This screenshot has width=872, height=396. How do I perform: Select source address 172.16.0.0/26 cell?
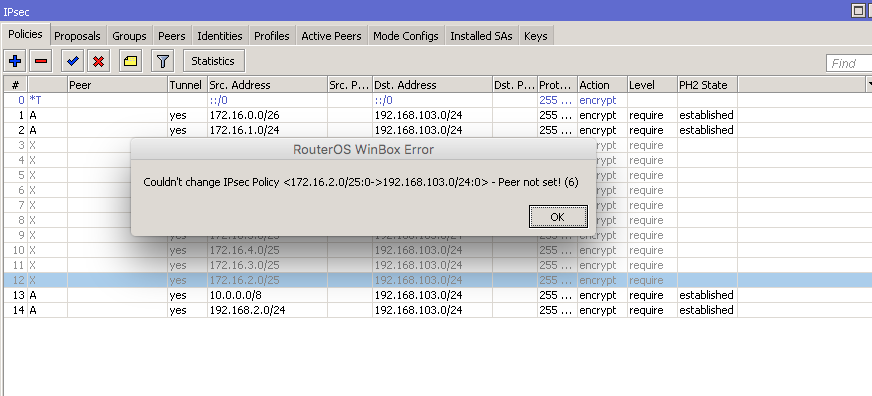267,115
